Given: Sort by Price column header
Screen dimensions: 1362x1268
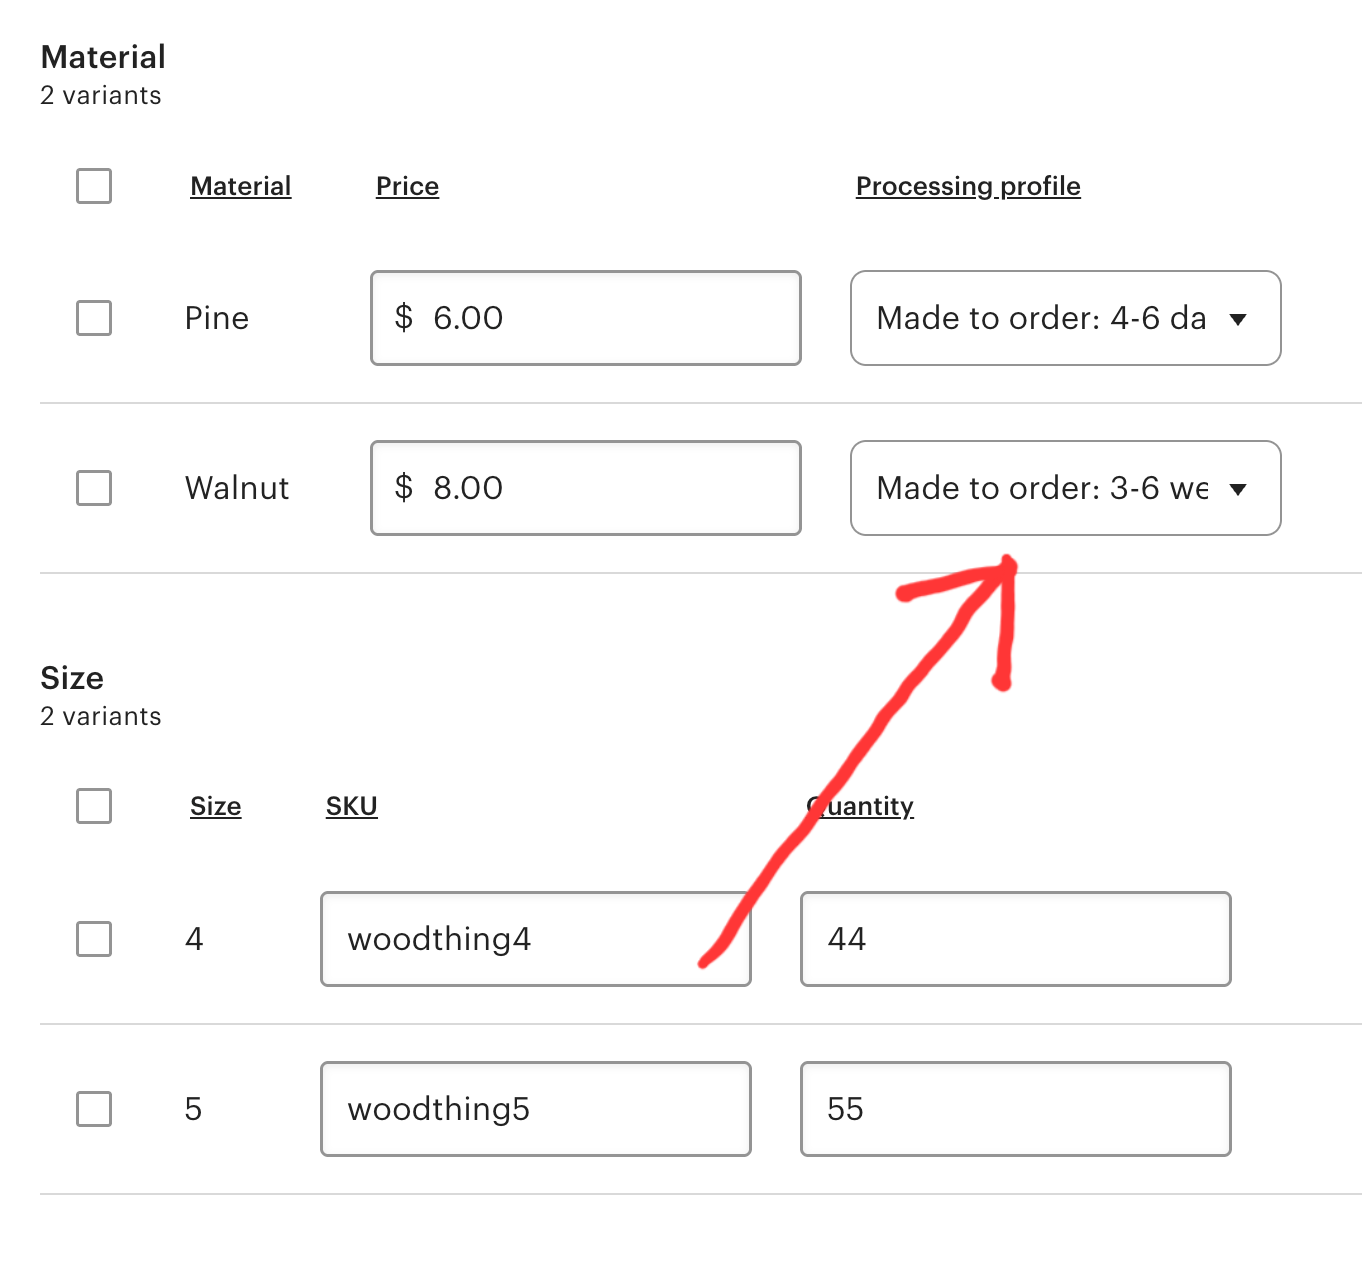Looking at the screenshot, I should [407, 186].
